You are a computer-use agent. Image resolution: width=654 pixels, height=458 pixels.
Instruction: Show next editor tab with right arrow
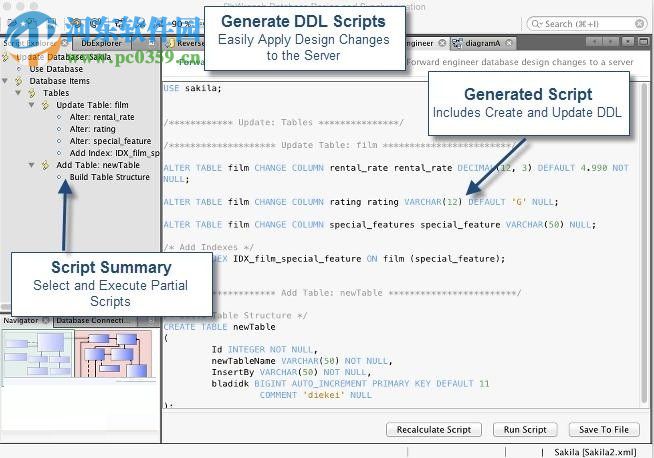point(611,42)
